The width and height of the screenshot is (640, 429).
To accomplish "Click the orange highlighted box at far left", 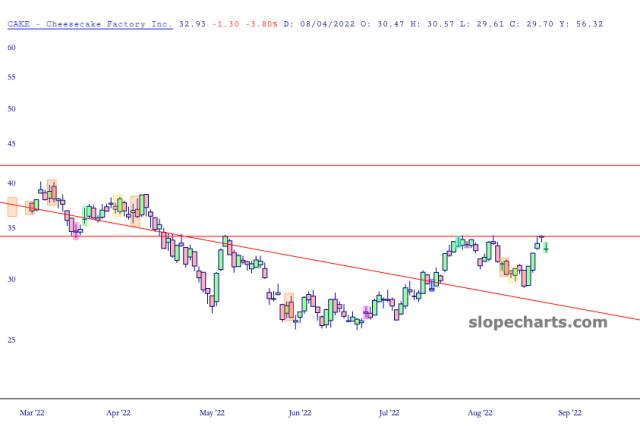I will pyautogui.click(x=12, y=207).
